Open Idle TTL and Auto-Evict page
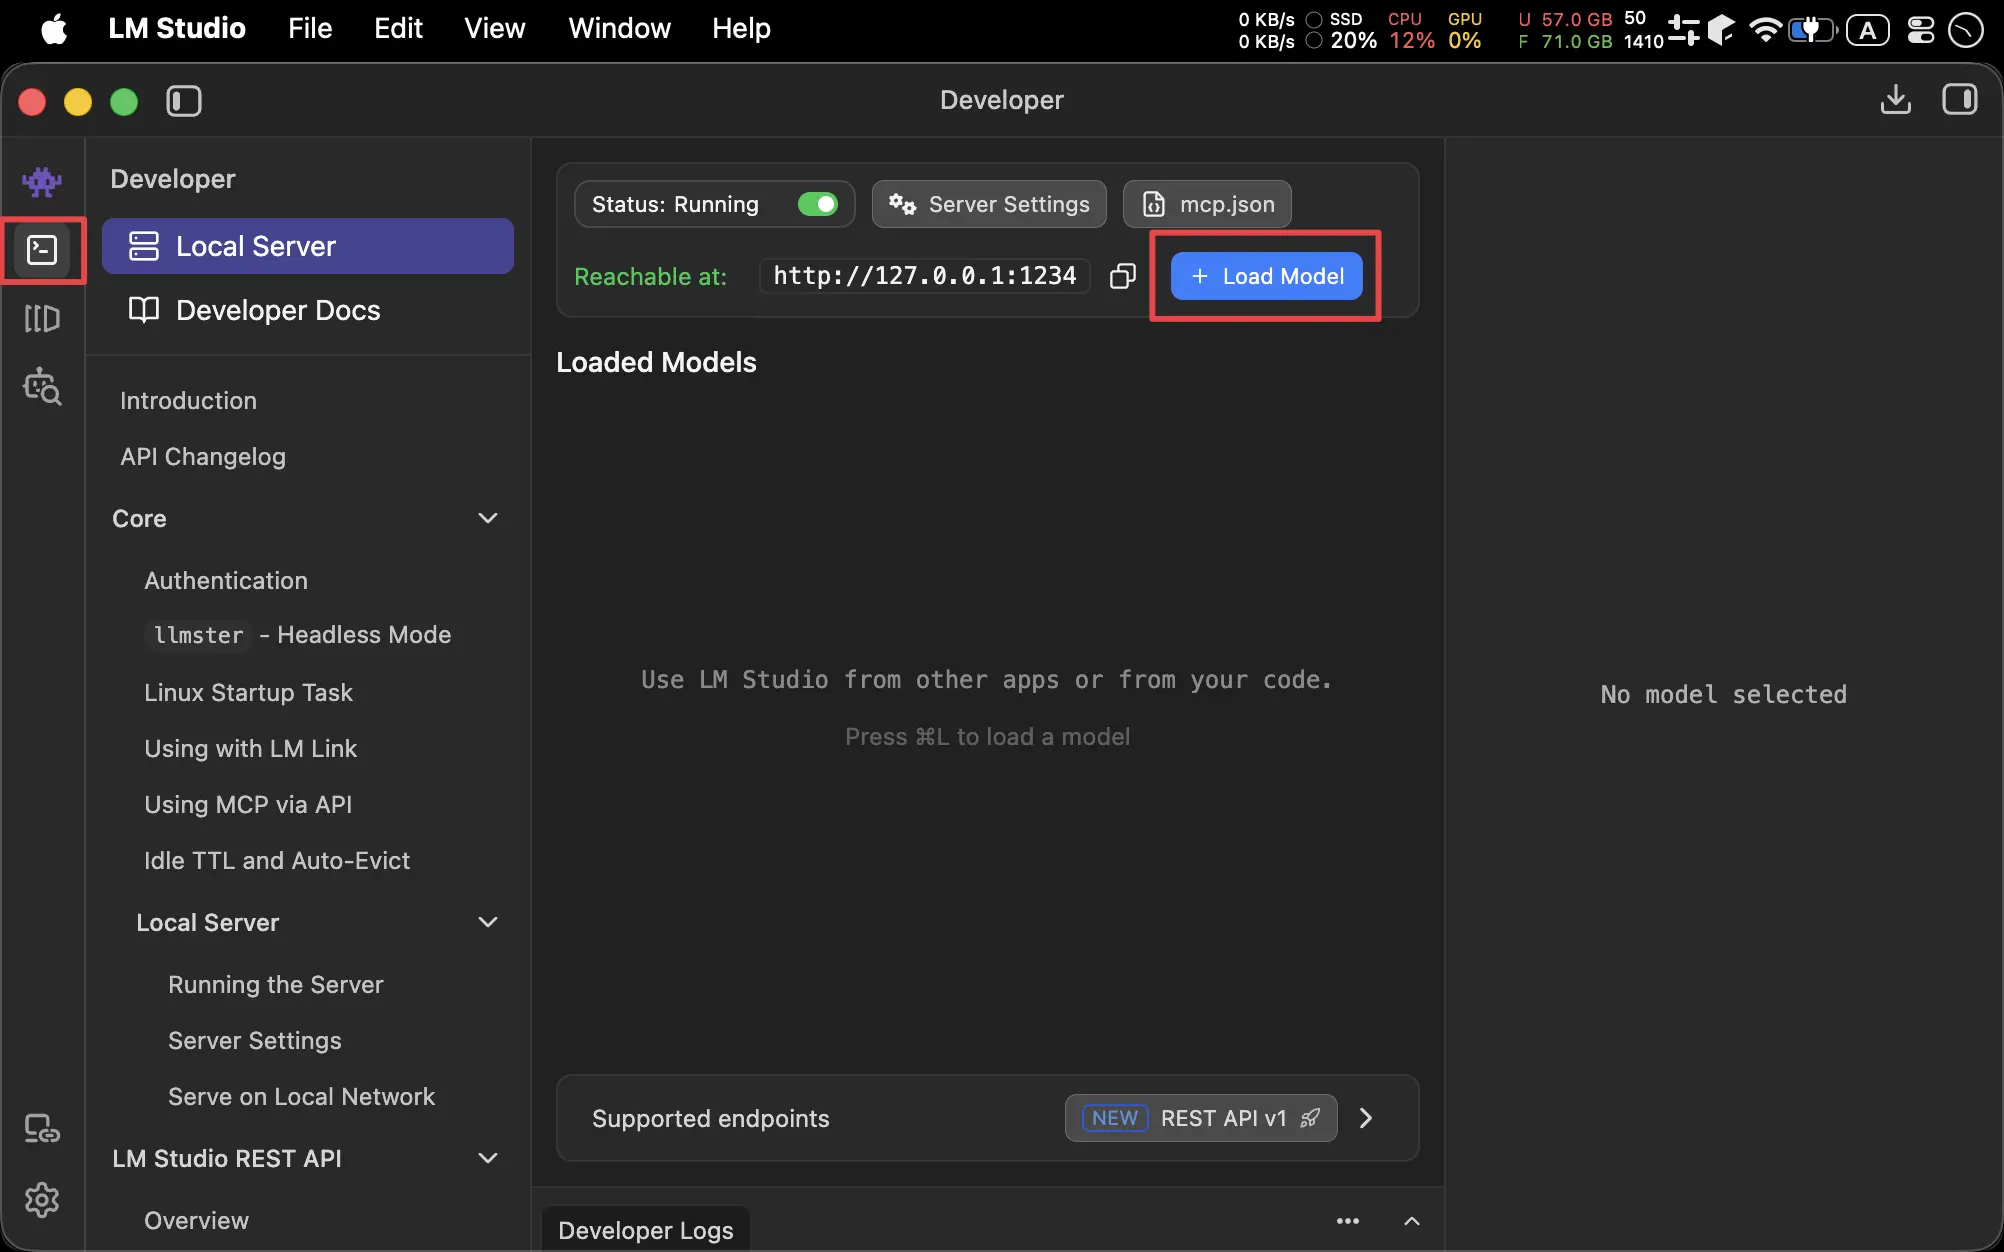 coord(277,860)
